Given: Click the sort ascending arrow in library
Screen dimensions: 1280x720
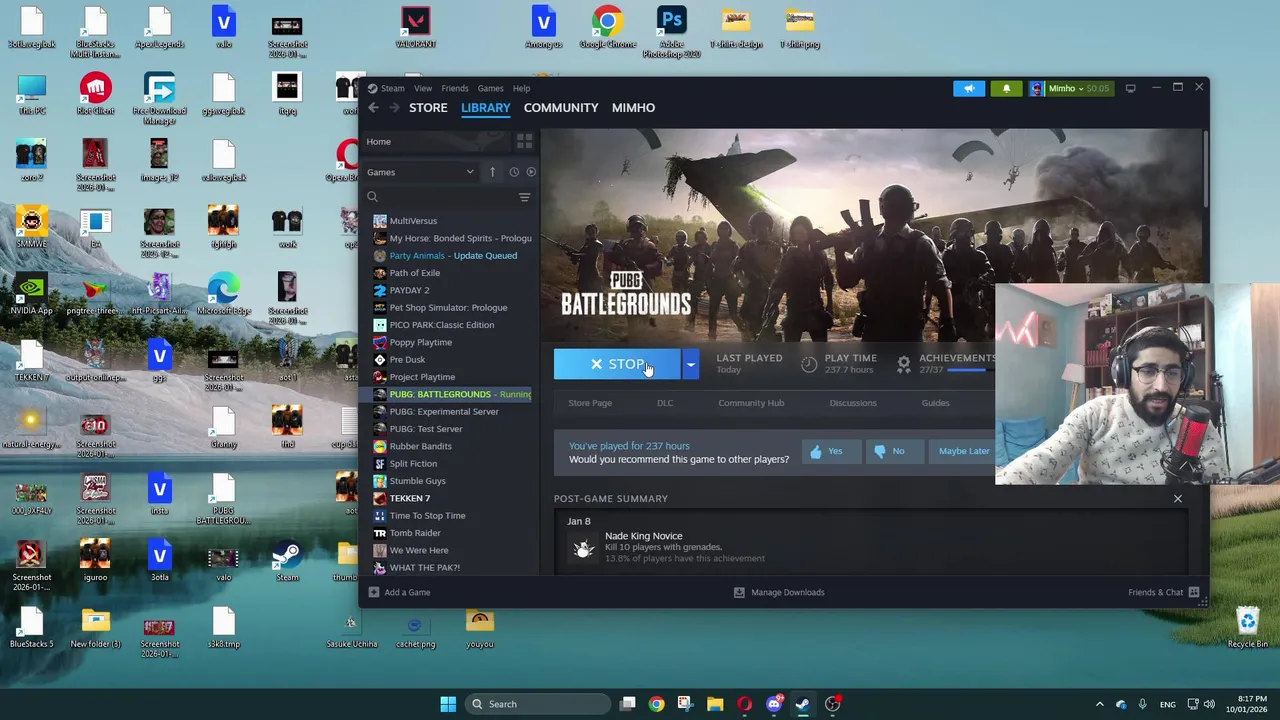Looking at the screenshot, I should [492, 172].
